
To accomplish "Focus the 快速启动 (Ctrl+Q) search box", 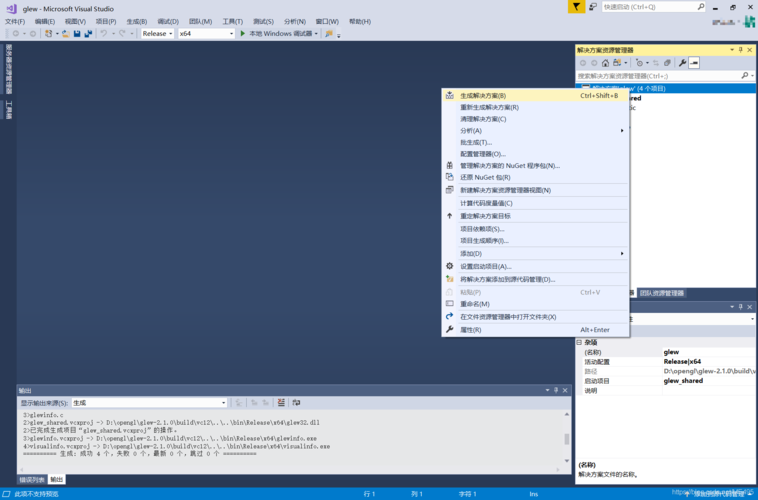I will click(x=653, y=7).
